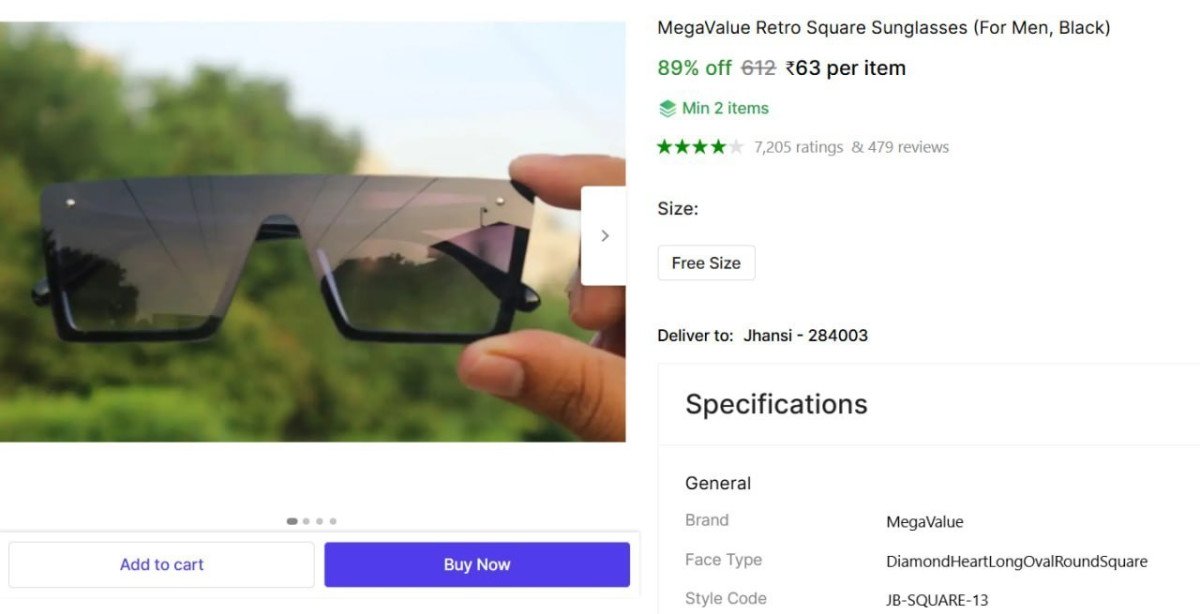Click the Buy Now button
Screen dimensions: 1200x614
tap(477, 564)
